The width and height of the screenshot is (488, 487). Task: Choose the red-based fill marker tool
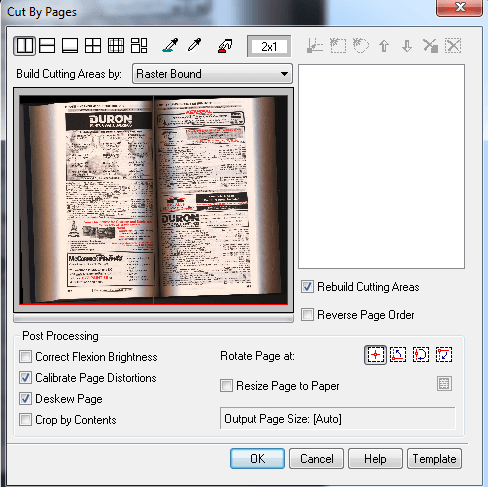[x=225, y=46]
